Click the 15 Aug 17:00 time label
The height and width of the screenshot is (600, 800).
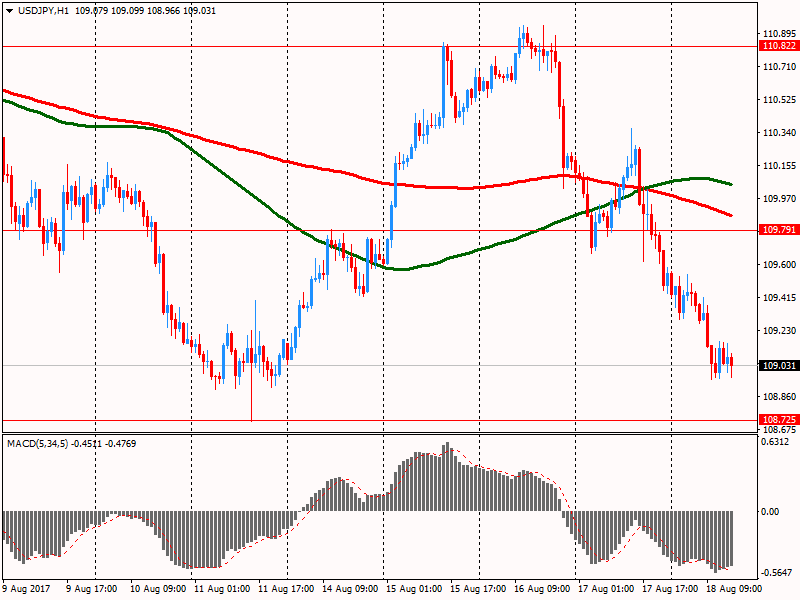478,589
